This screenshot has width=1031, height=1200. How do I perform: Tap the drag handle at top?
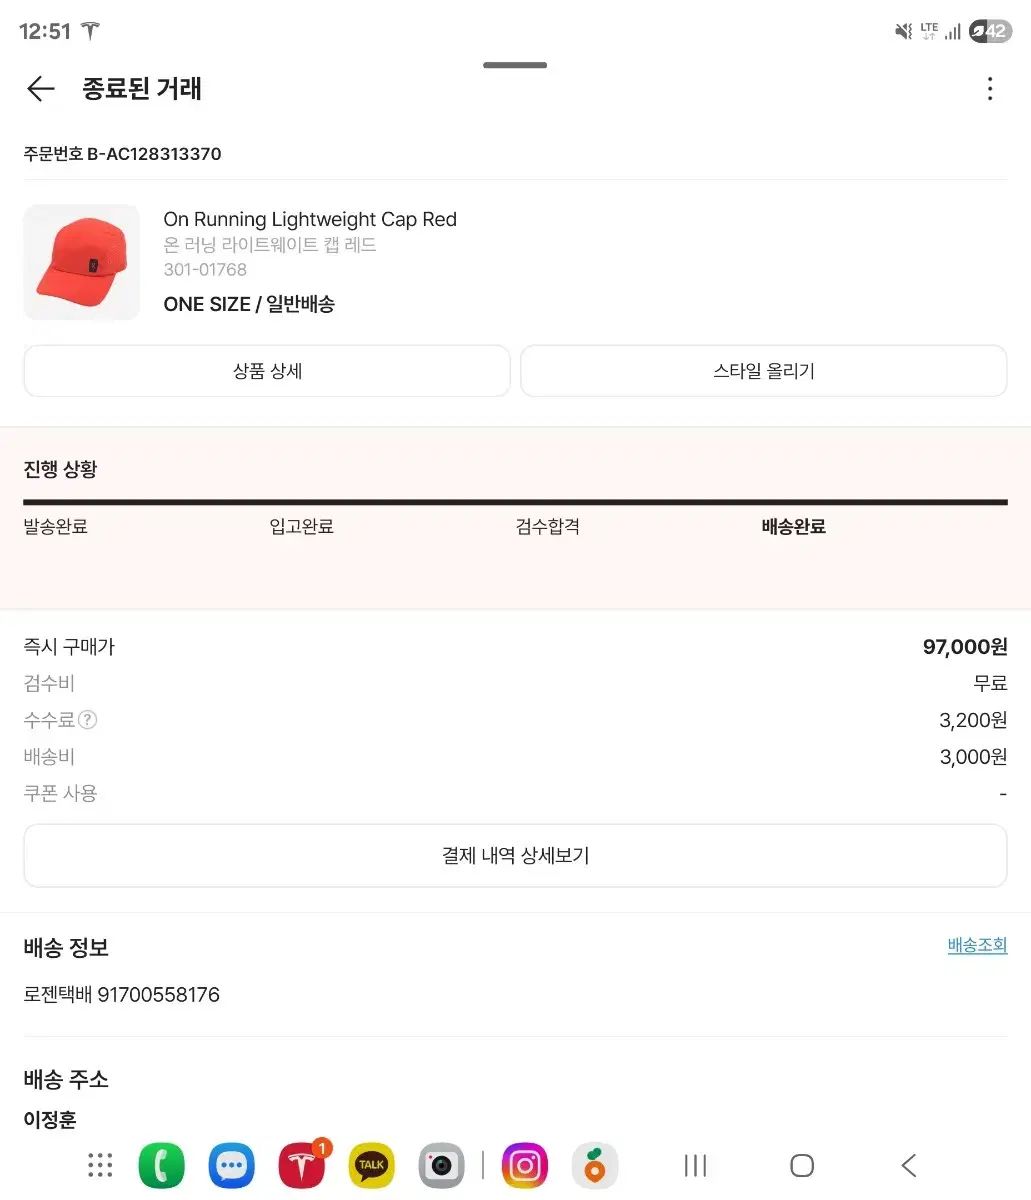[x=515, y=65]
